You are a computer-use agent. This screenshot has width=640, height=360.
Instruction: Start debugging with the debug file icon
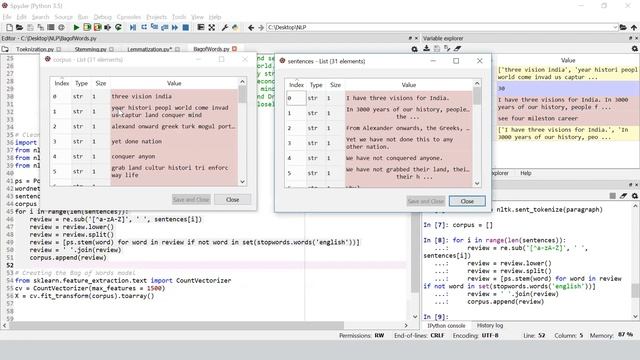pos(133,27)
